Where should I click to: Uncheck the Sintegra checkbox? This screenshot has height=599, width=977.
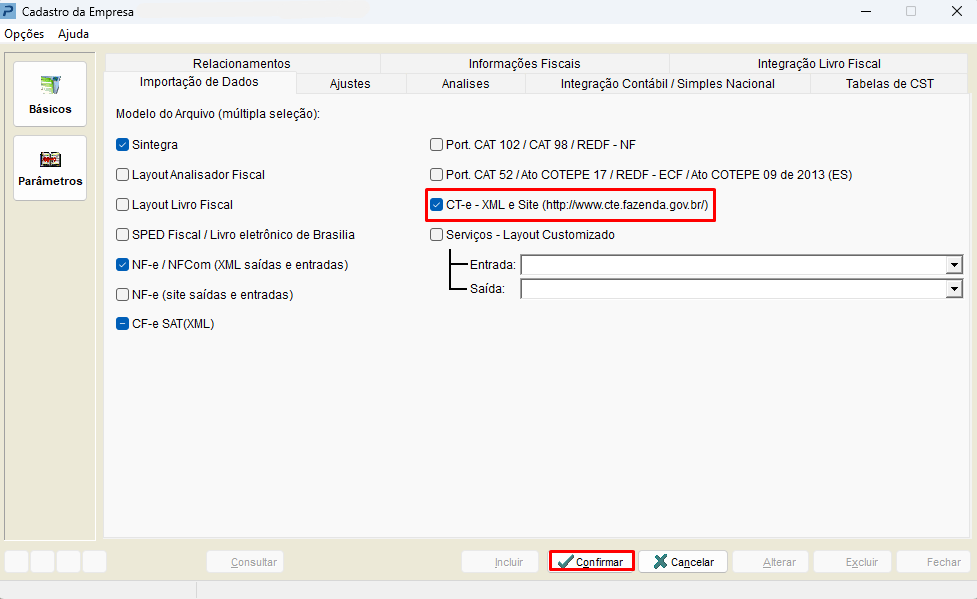pos(123,145)
